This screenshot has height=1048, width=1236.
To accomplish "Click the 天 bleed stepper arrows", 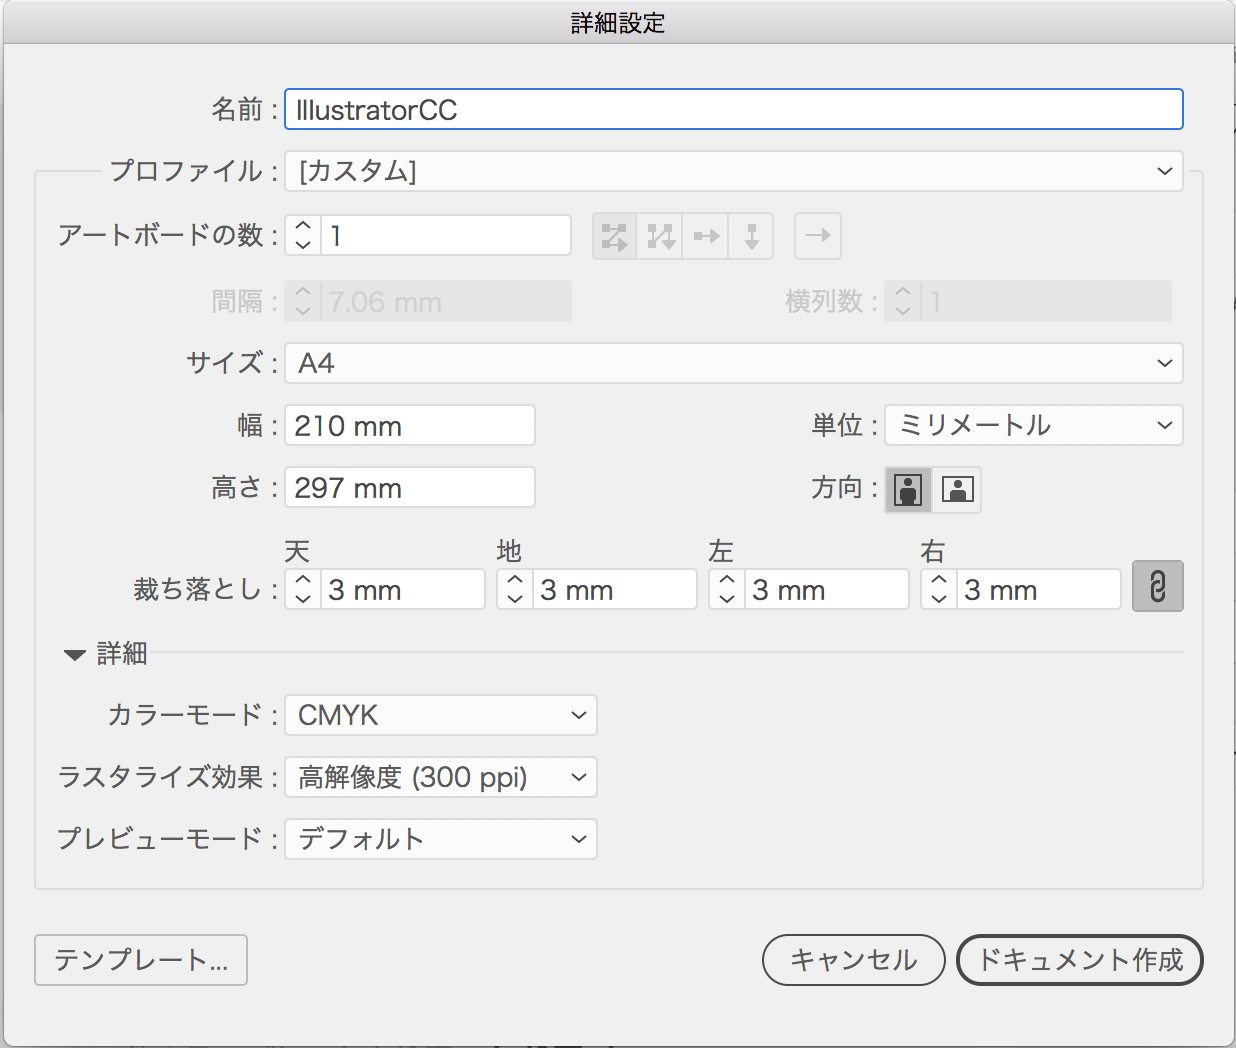I will coord(303,590).
